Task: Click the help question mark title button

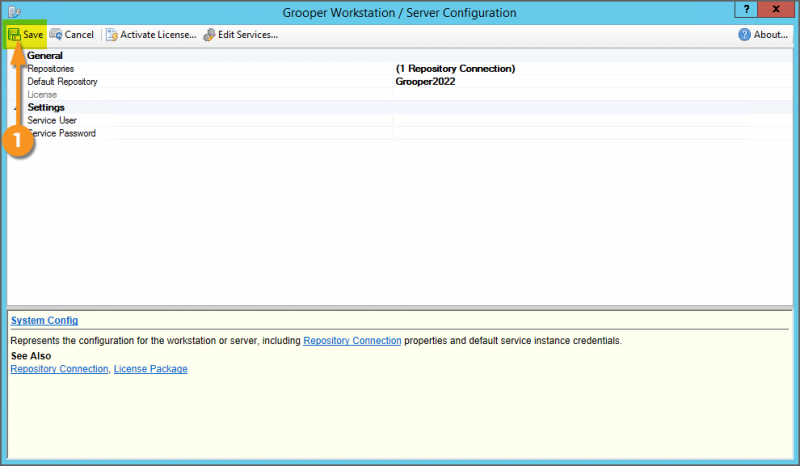Action: coord(746,9)
